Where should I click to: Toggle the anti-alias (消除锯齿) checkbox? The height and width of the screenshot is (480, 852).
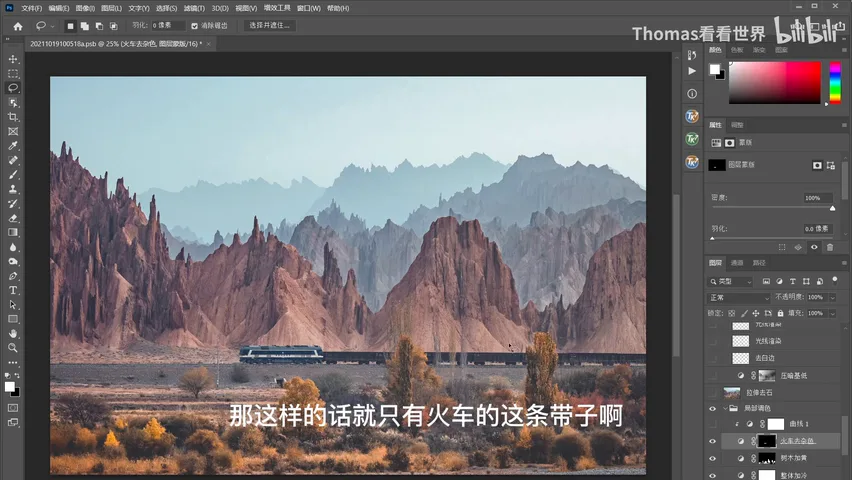point(195,26)
